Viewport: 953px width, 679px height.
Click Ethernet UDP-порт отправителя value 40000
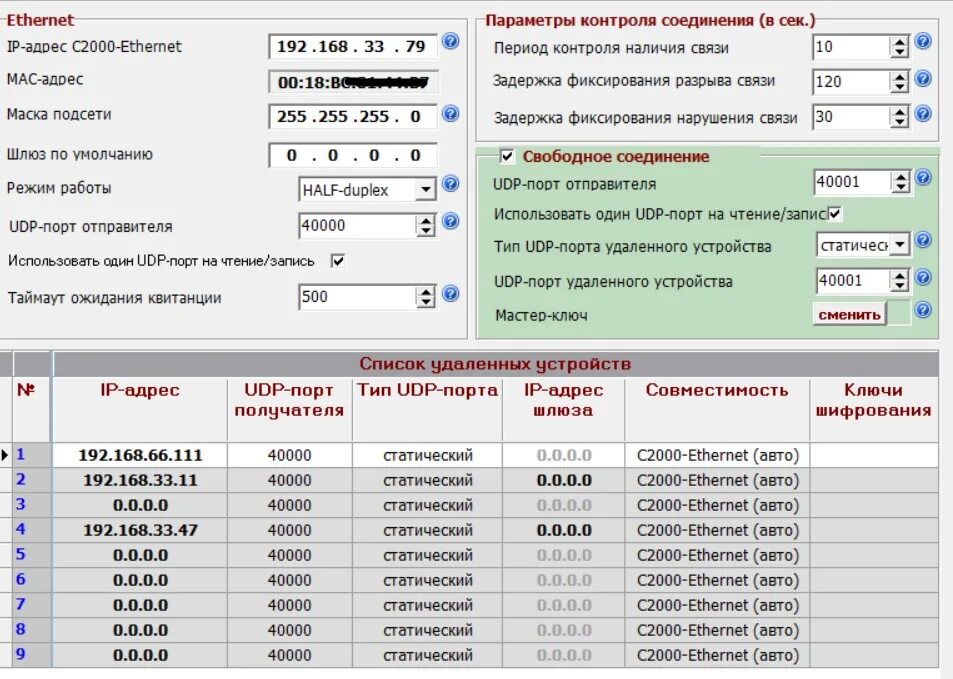[357, 226]
